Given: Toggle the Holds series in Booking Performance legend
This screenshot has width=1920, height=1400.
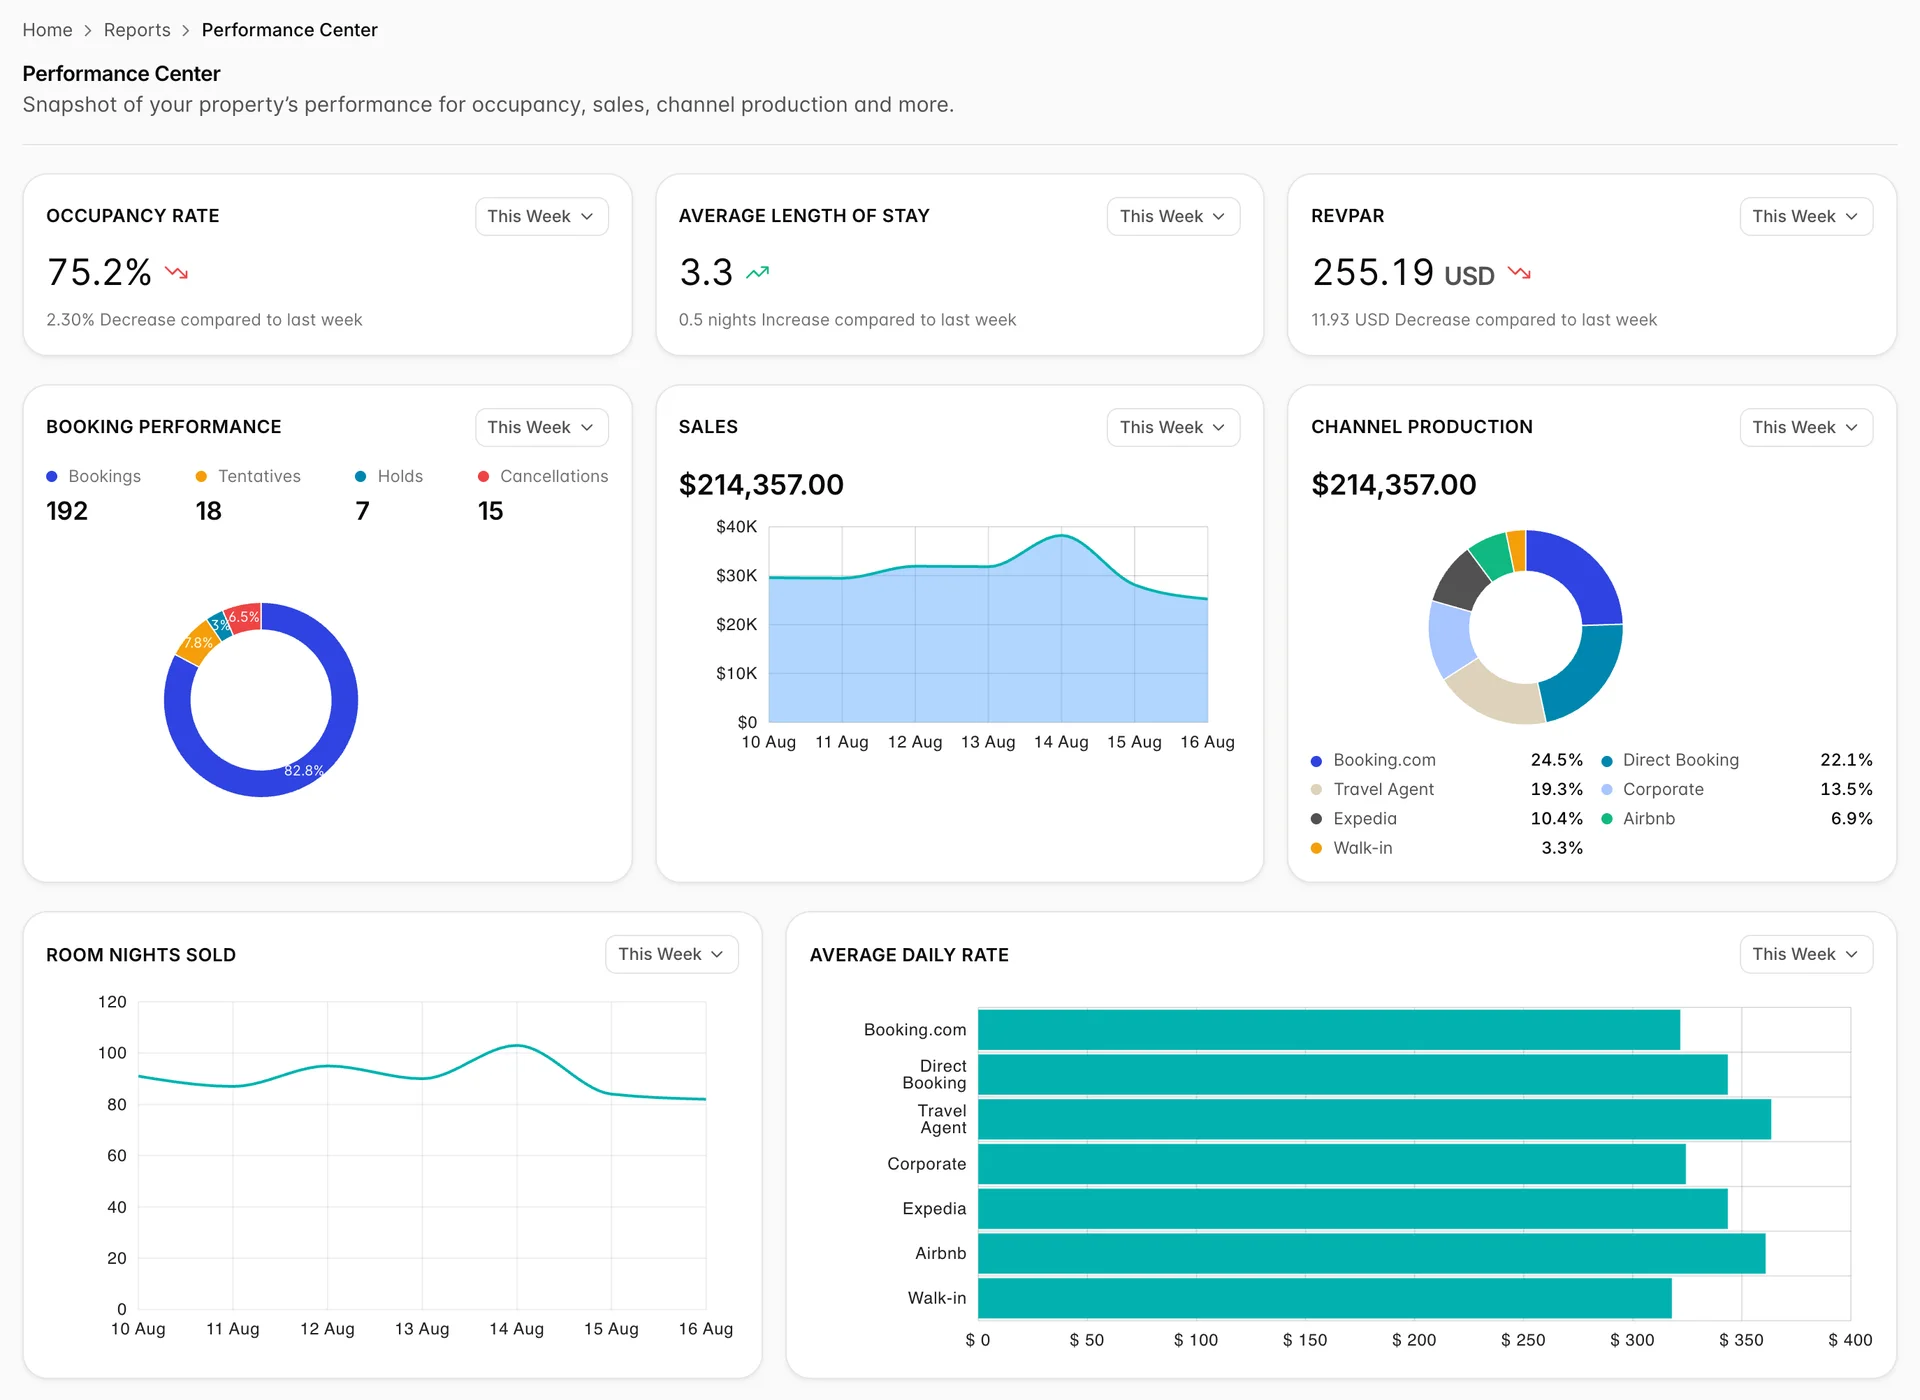Looking at the screenshot, I should [389, 477].
